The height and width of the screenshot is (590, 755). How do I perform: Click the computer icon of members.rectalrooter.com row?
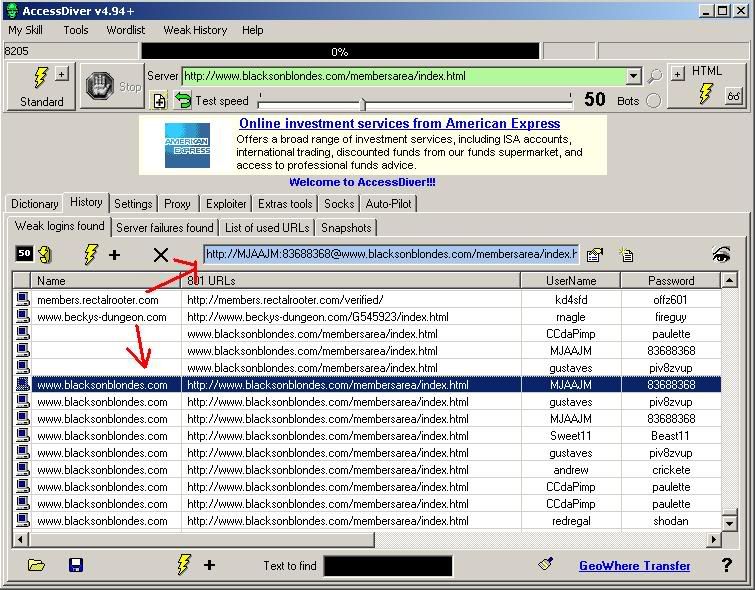click(23, 300)
